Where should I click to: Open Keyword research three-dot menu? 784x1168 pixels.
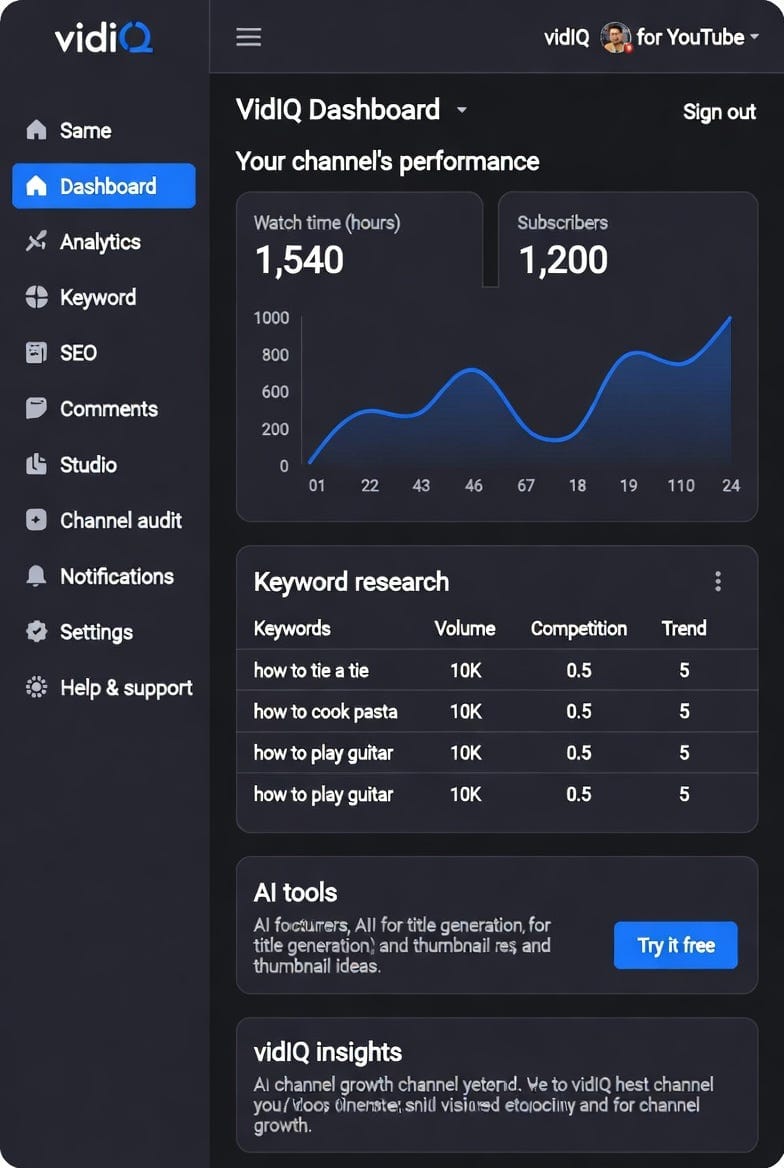click(x=718, y=581)
